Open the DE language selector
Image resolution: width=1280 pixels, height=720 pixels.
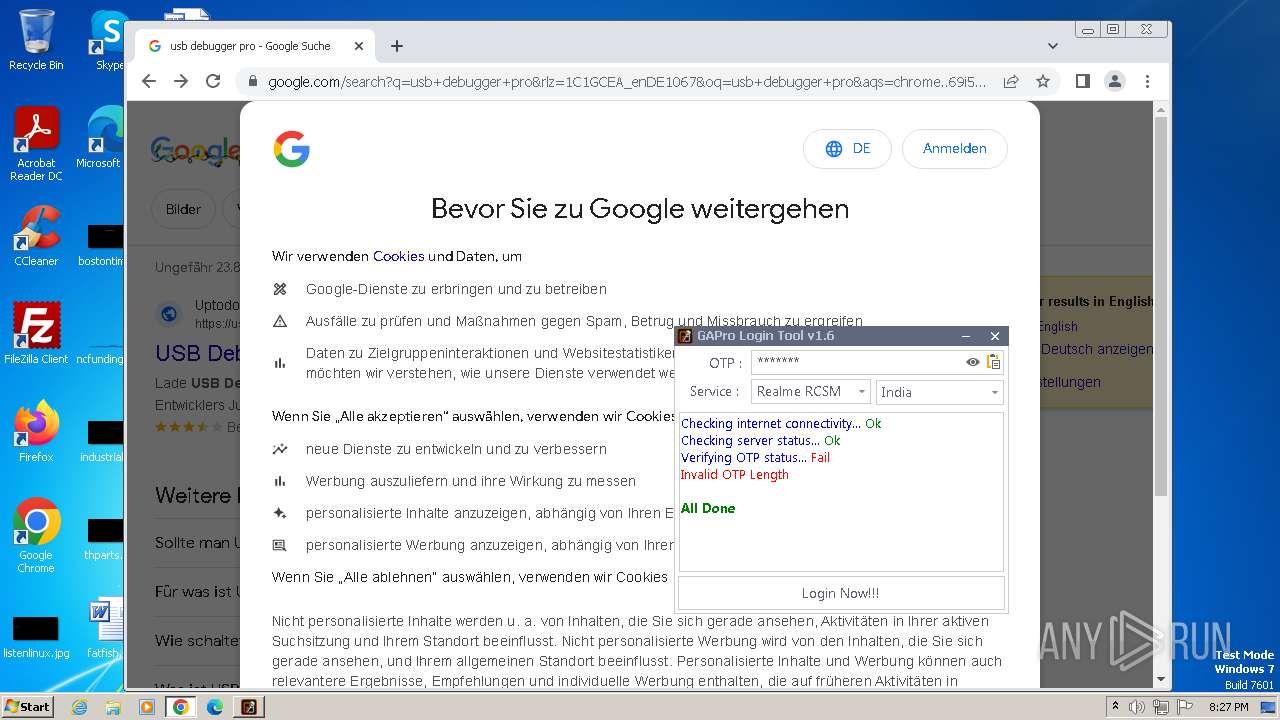click(847, 149)
